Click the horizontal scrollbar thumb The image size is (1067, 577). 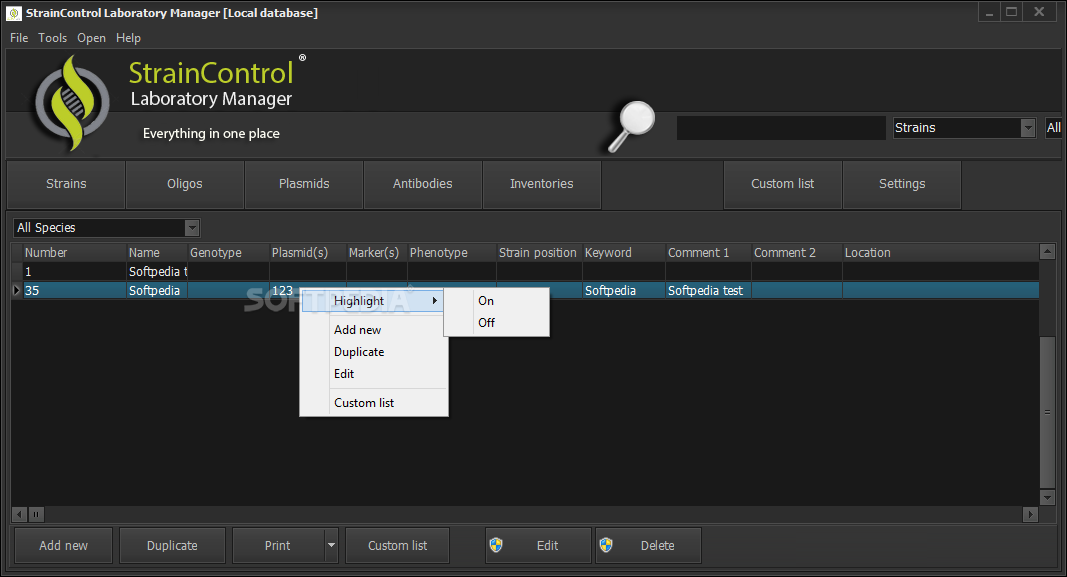click(x=36, y=514)
